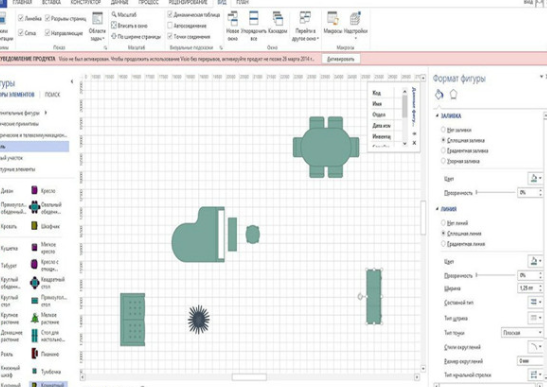
Task: Click the New Window icon in ribbon
Action: point(232,18)
